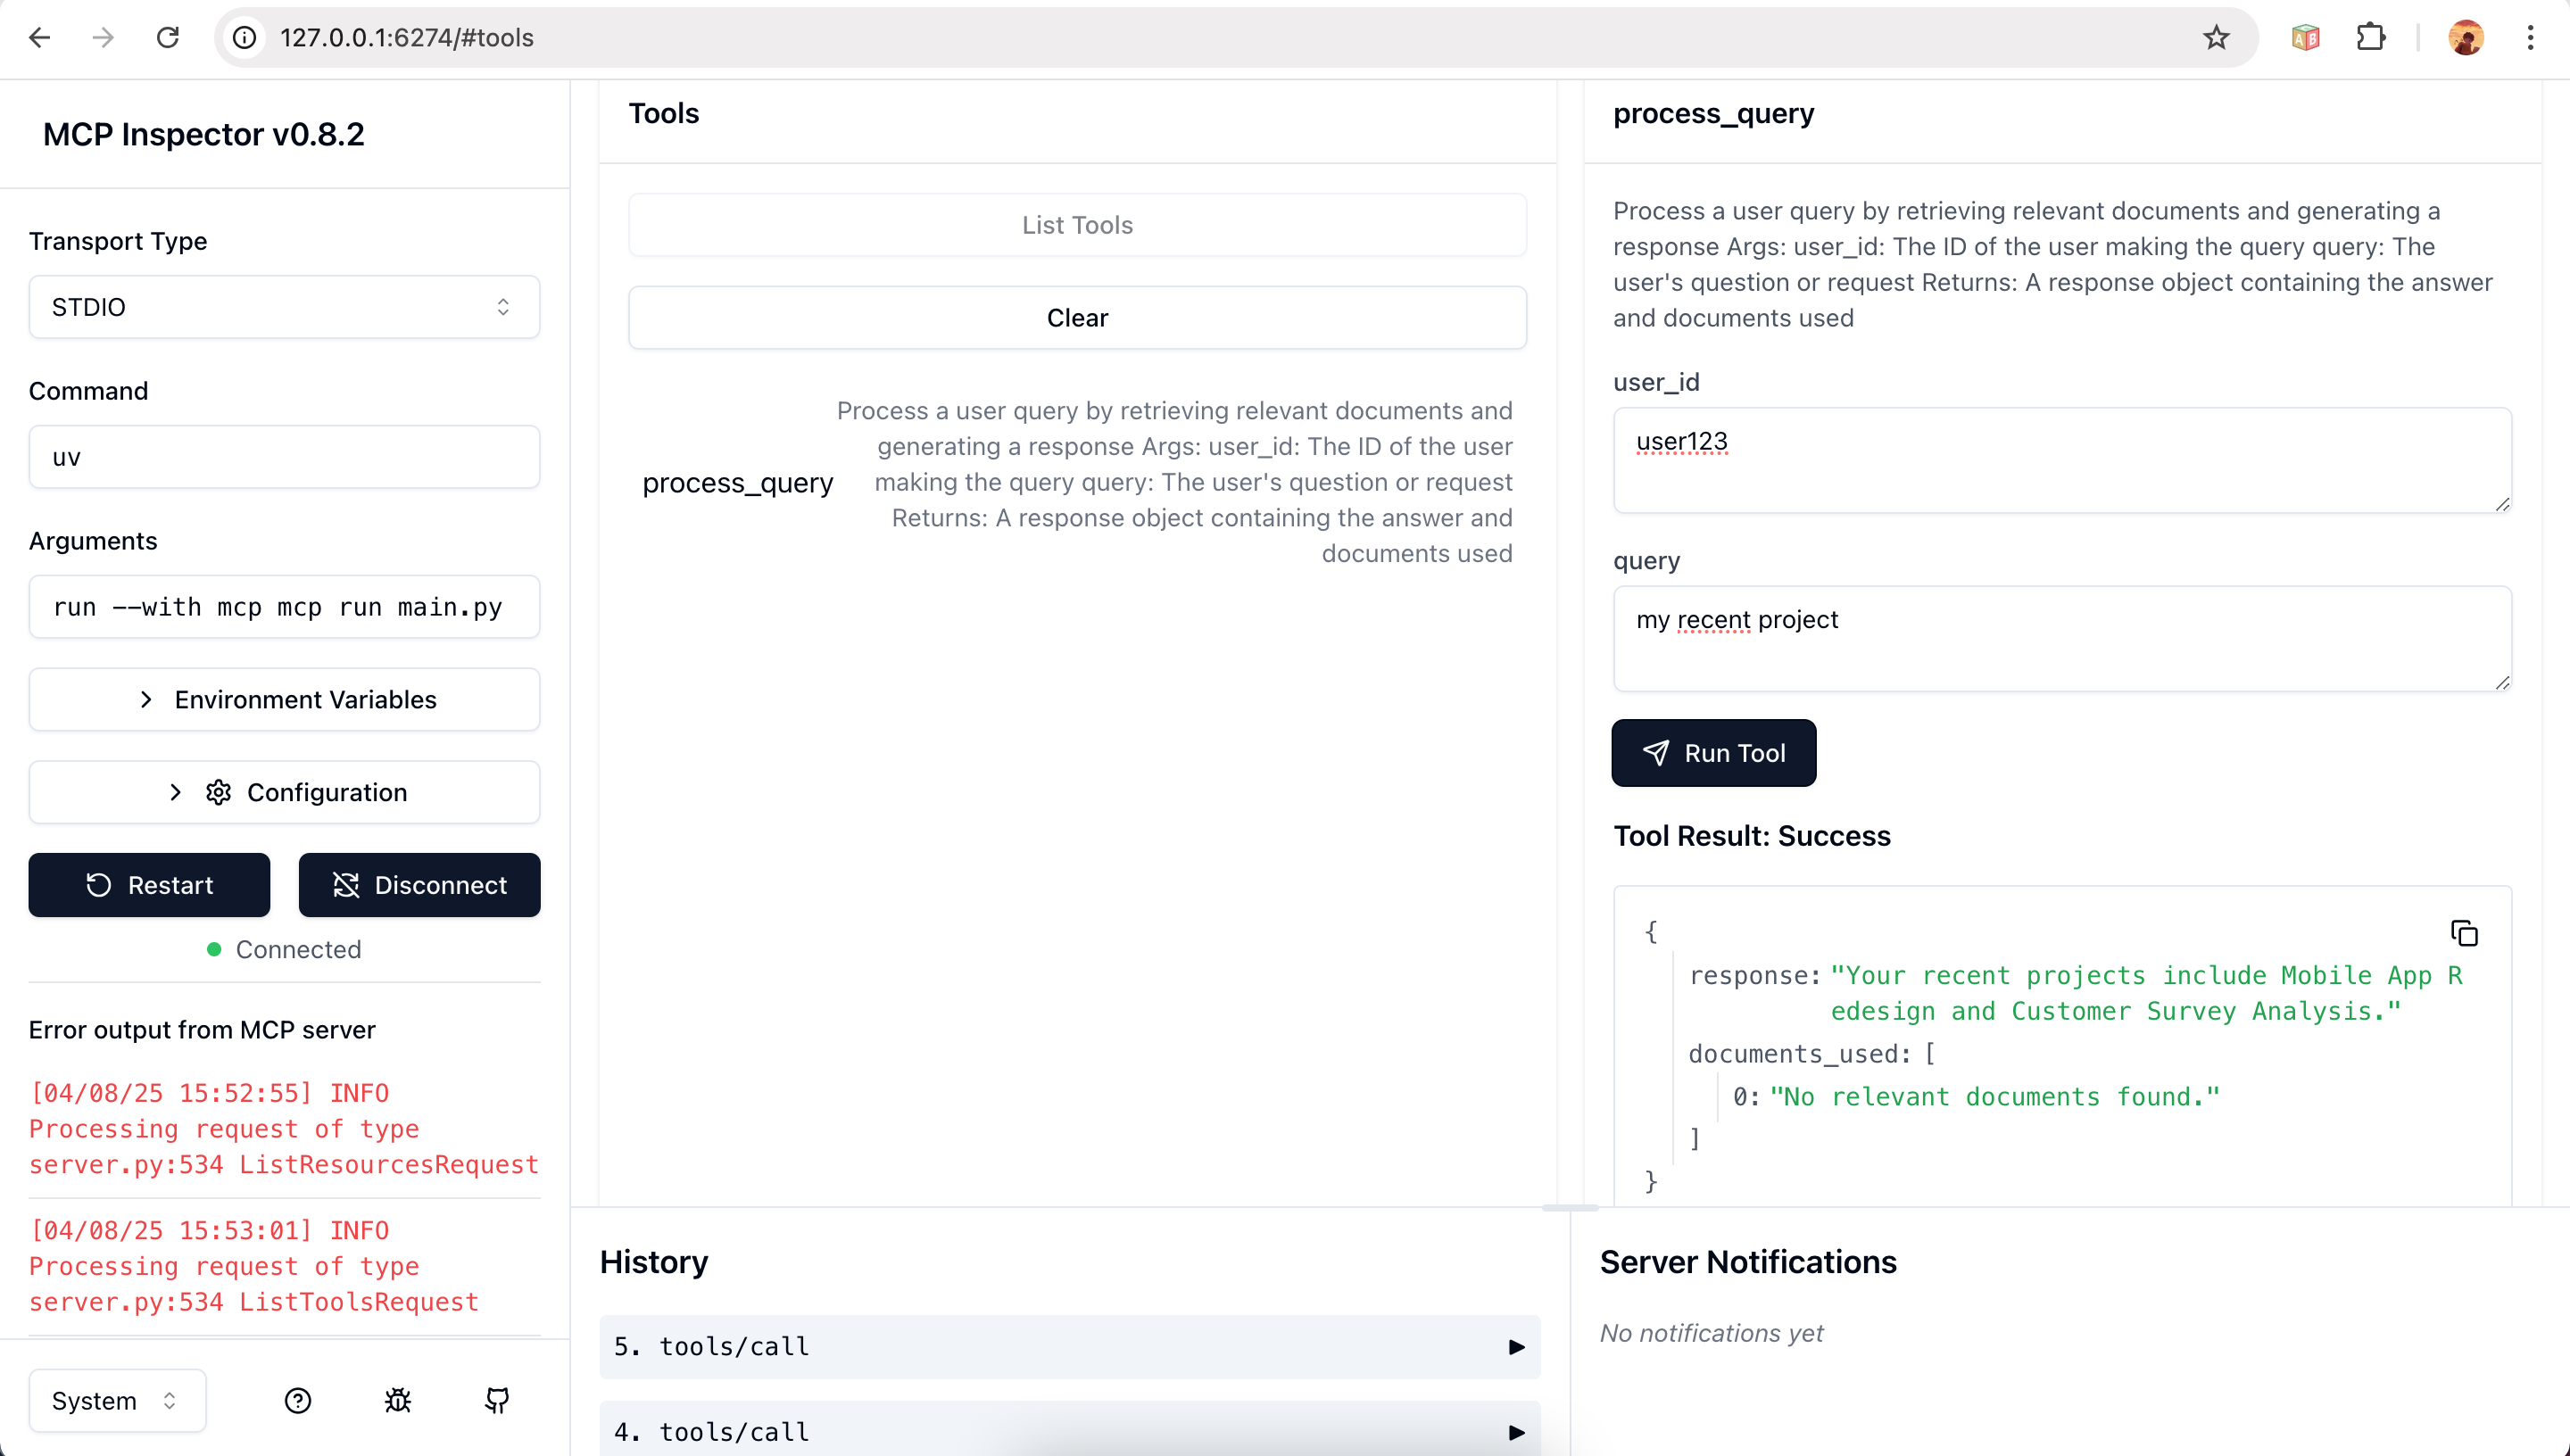The height and width of the screenshot is (1456, 2570).
Task: Focus the Command input containing uv
Action: (x=284, y=457)
